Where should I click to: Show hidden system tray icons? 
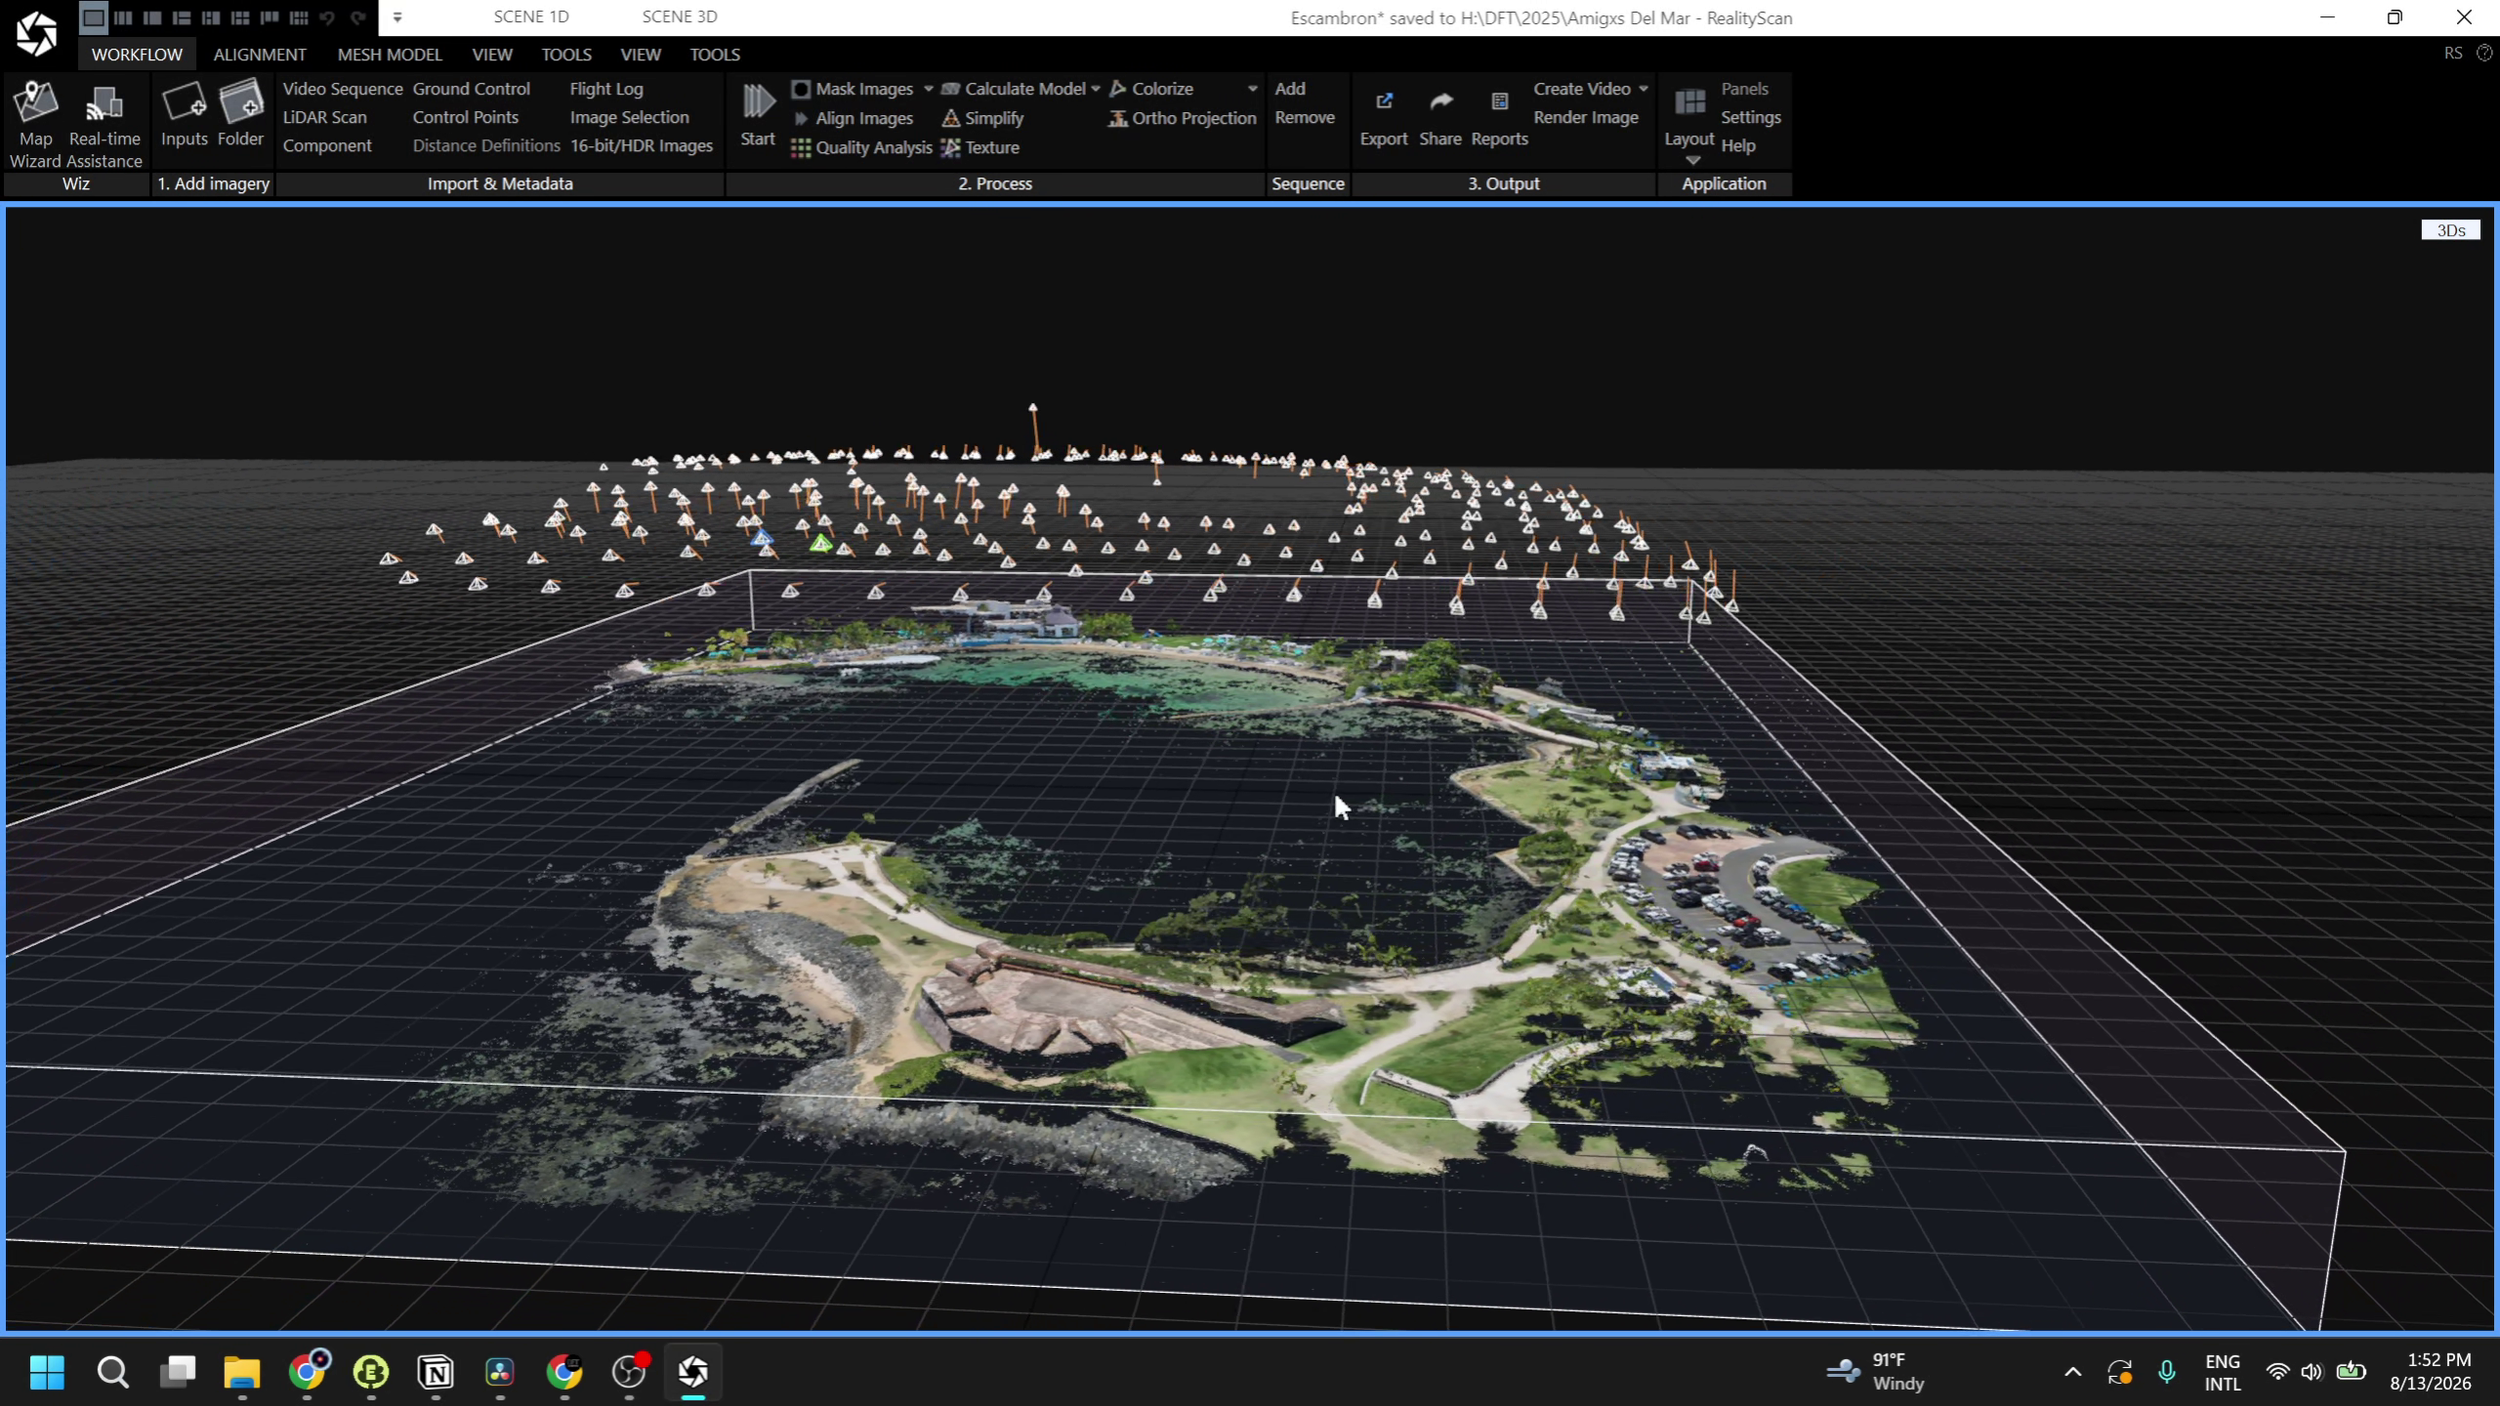2072,1371
